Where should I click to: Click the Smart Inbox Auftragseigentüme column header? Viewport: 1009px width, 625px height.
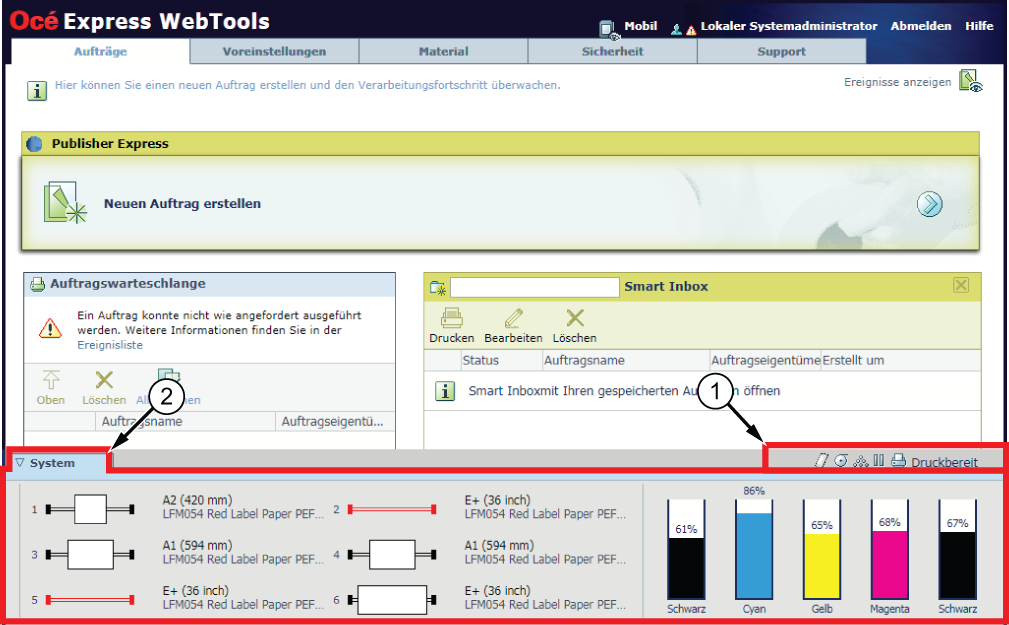click(x=766, y=360)
